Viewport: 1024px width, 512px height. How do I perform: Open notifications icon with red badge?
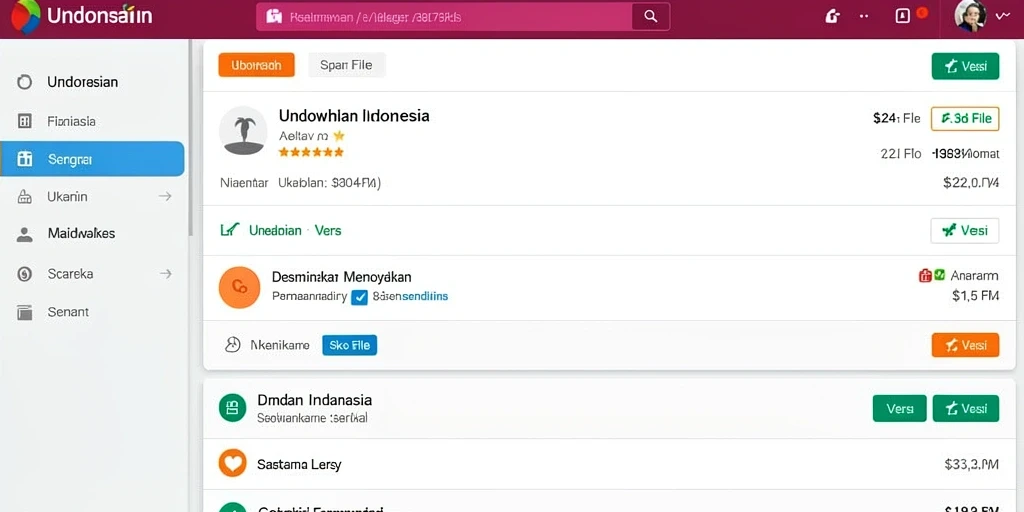pyautogui.click(x=903, y=16)
